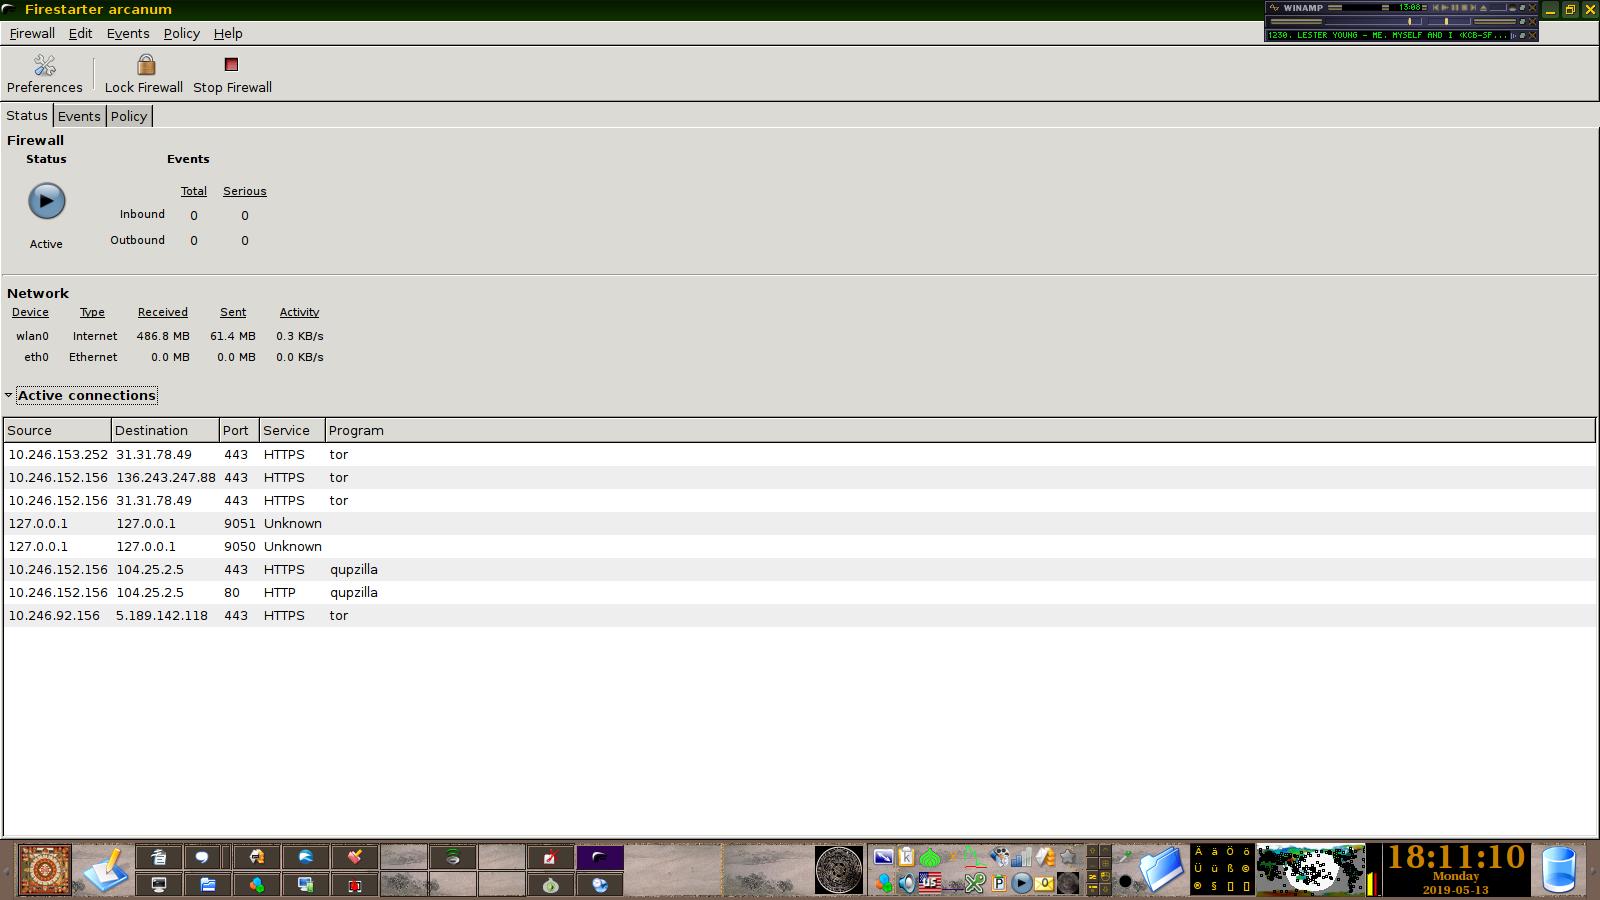1600x900 pixels.
Task: Adjust the Winamp balance slider handle
Action: [1446, 21]
